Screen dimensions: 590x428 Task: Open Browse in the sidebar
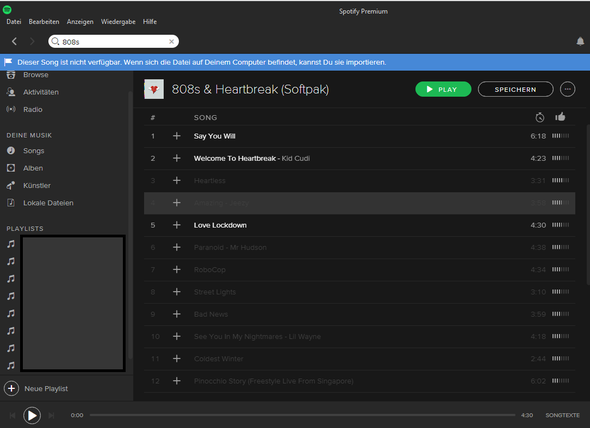pyautogui.click(x=36, y=75)
